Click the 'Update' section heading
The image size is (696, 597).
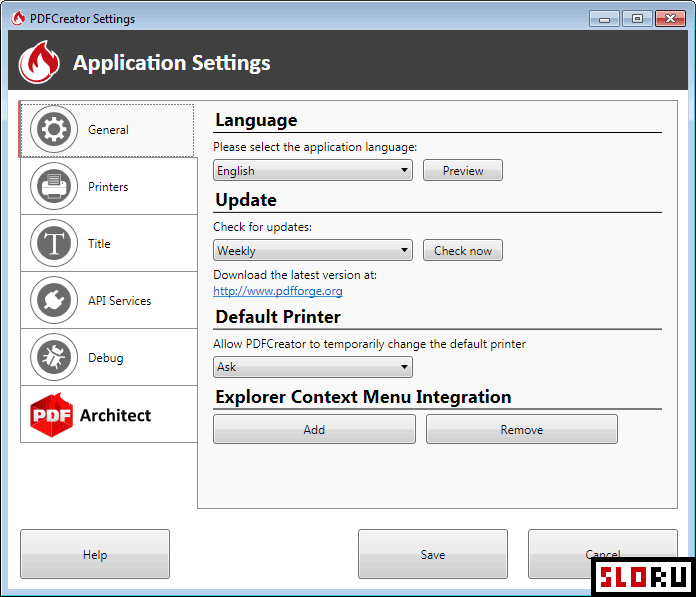pos(246,201)
